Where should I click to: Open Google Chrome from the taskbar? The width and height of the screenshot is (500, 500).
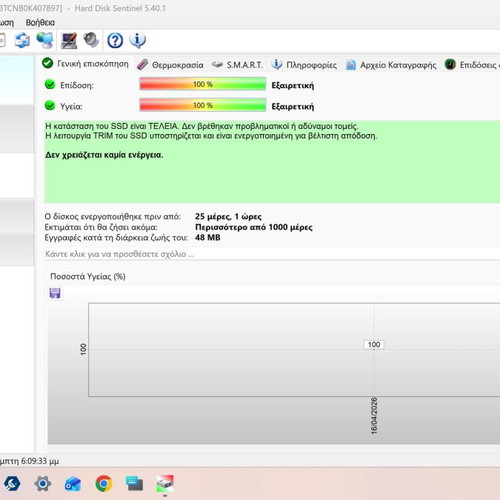point(104,483)
